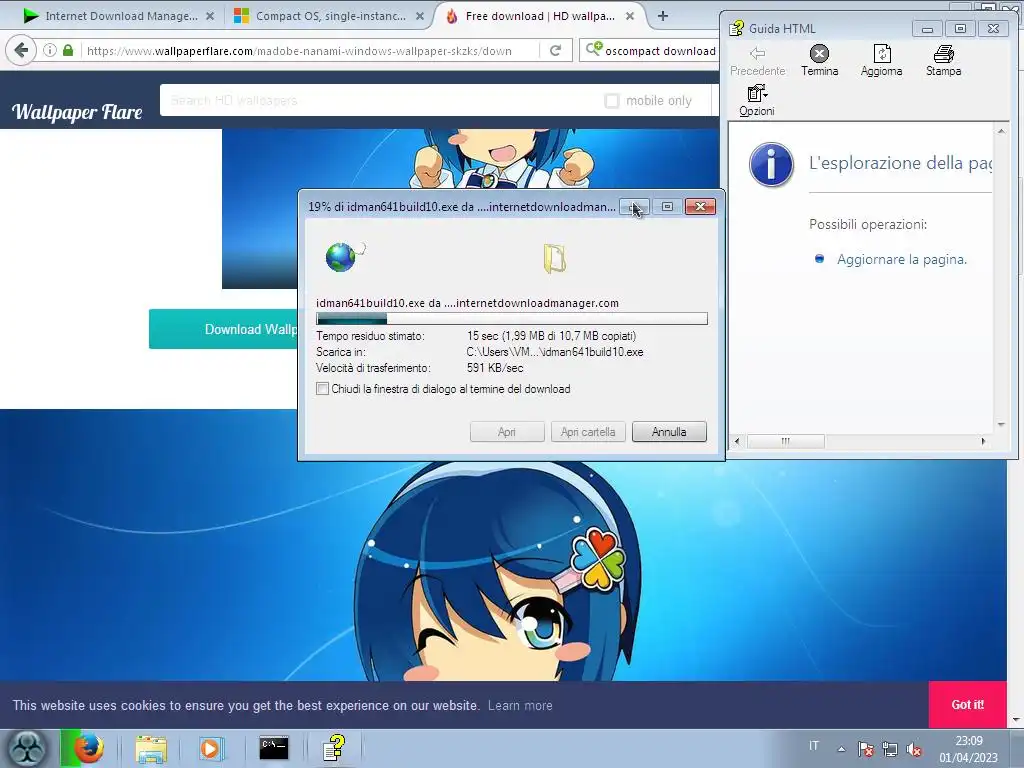Open Learn more cookie link

click(x=520, y=705)
